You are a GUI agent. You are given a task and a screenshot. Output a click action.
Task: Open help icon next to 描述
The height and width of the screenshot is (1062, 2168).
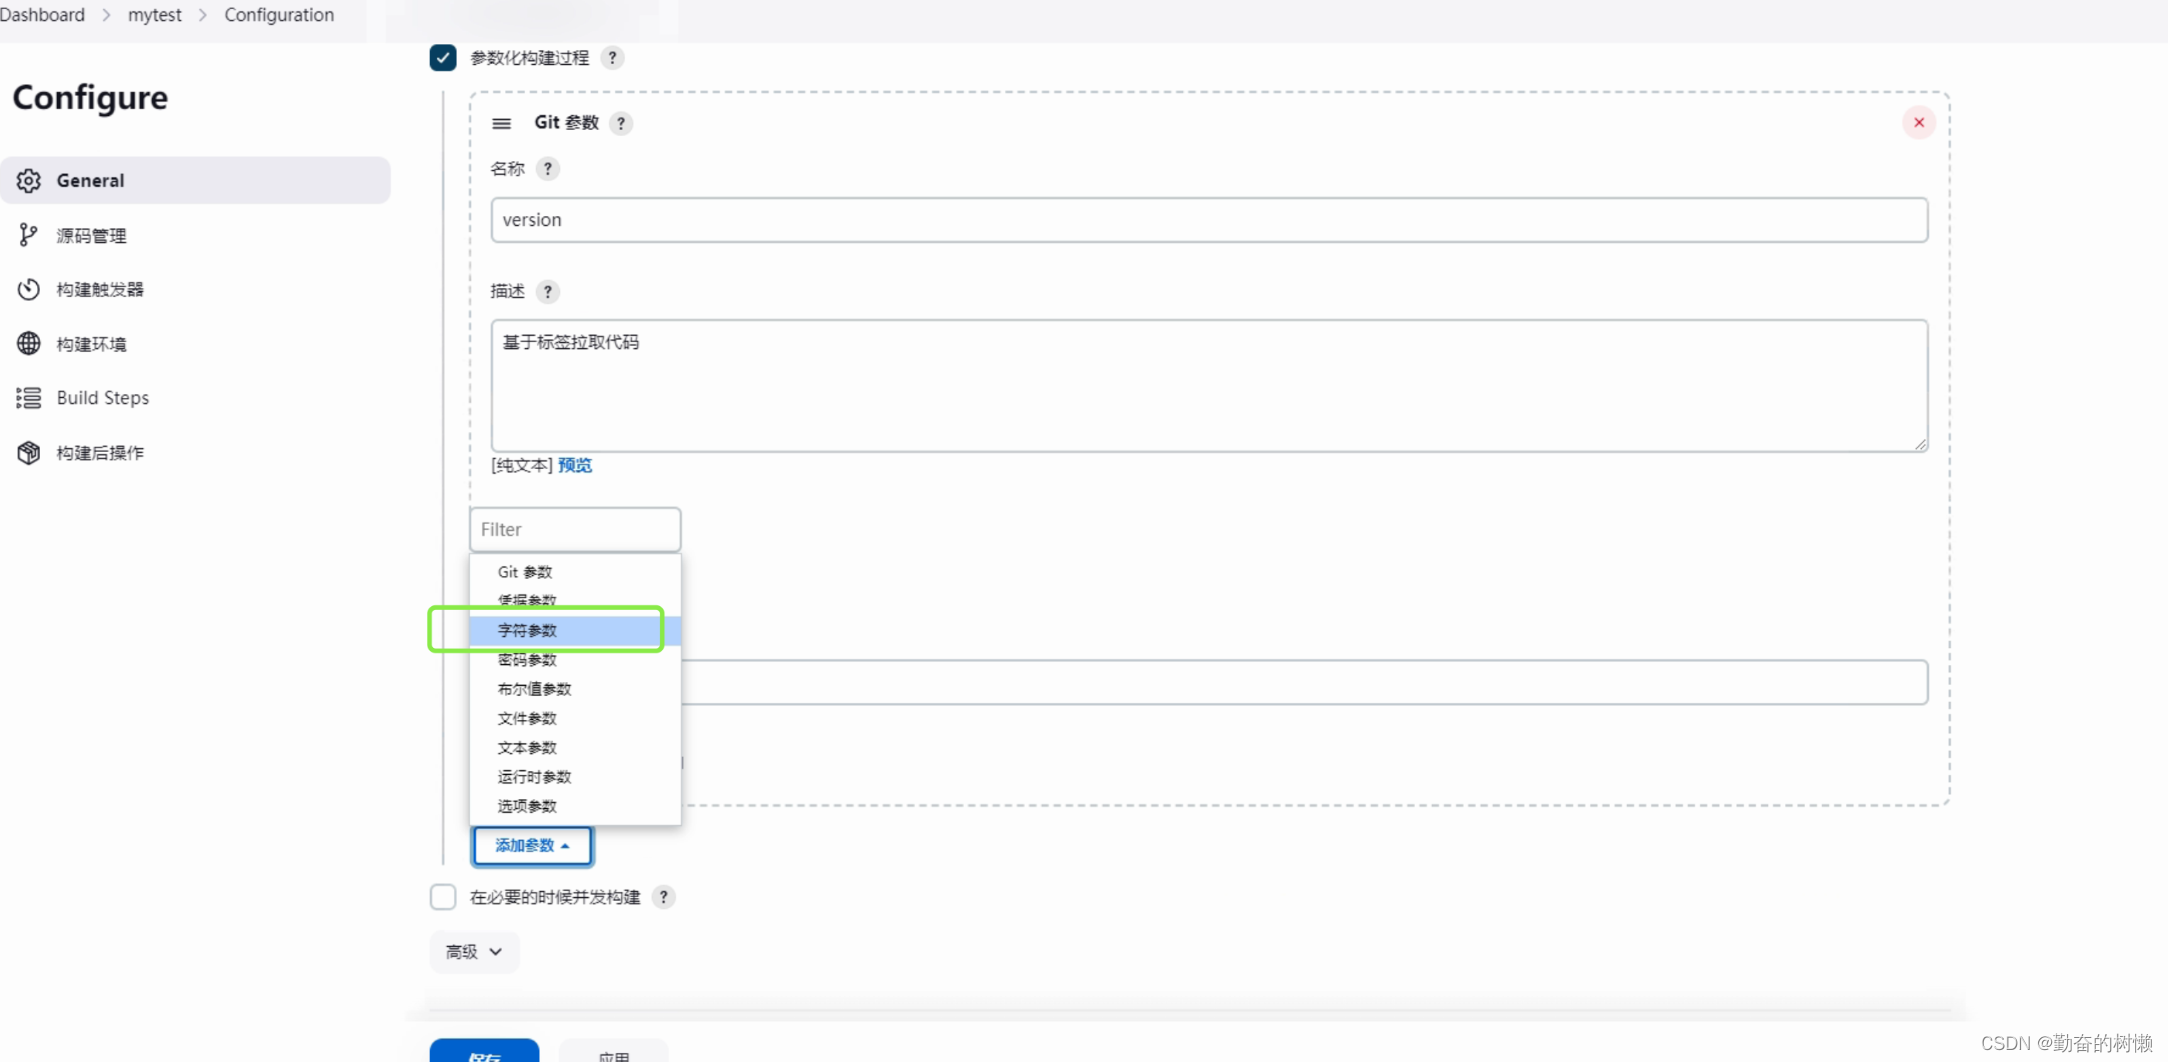[x=548, y=292]
